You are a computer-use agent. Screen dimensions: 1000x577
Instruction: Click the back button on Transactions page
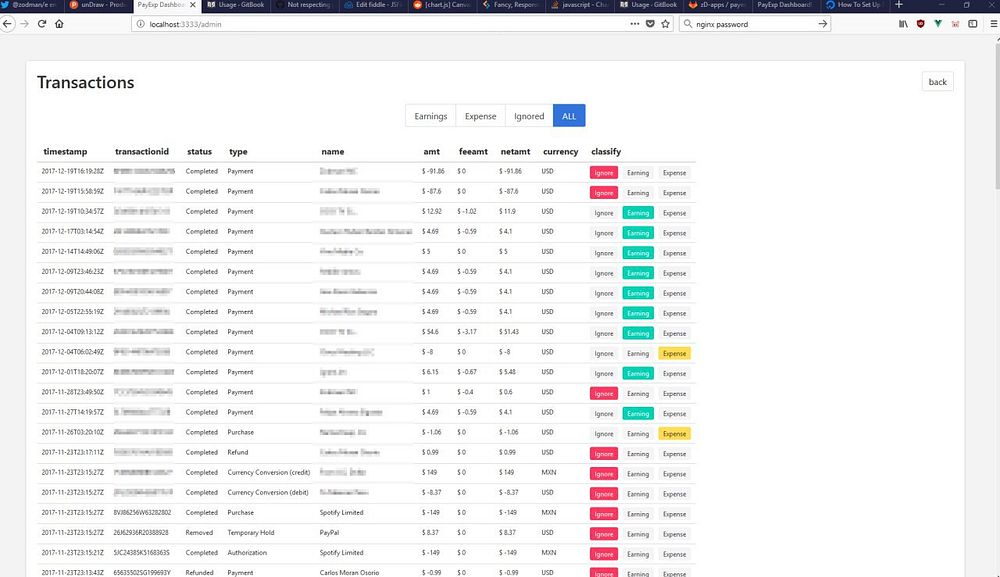tap(938, 82)
